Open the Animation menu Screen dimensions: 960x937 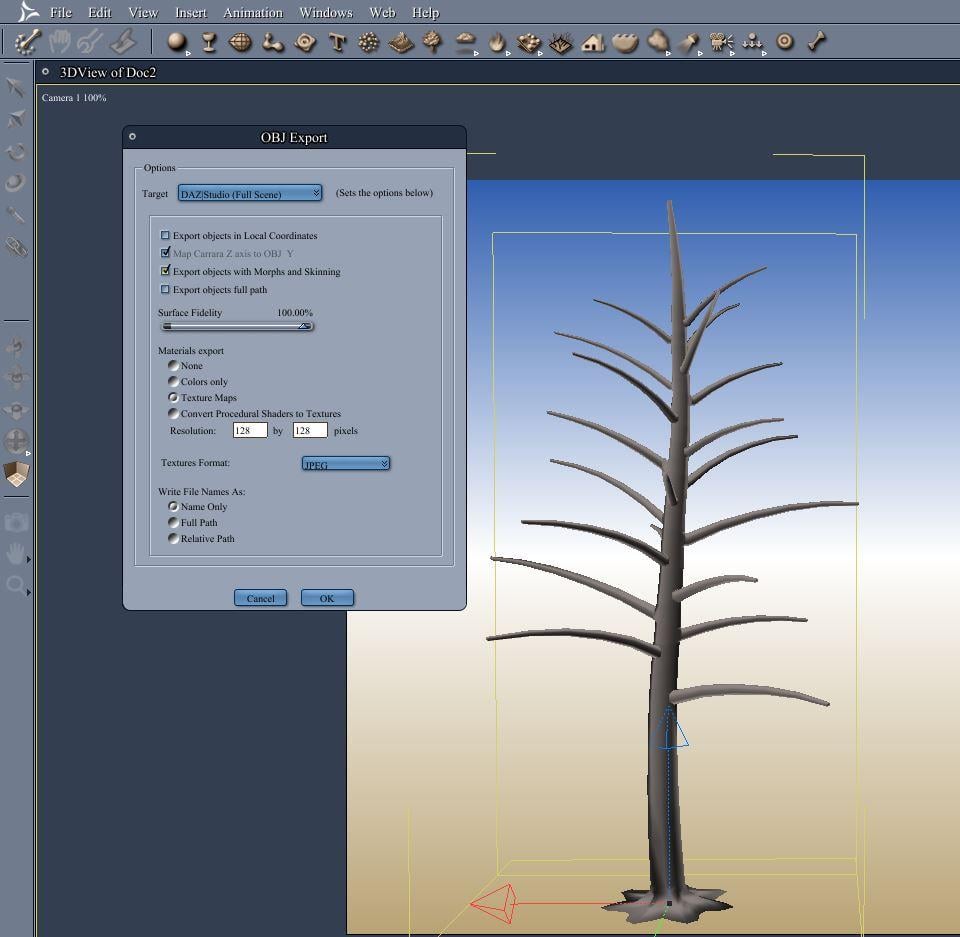252,13
